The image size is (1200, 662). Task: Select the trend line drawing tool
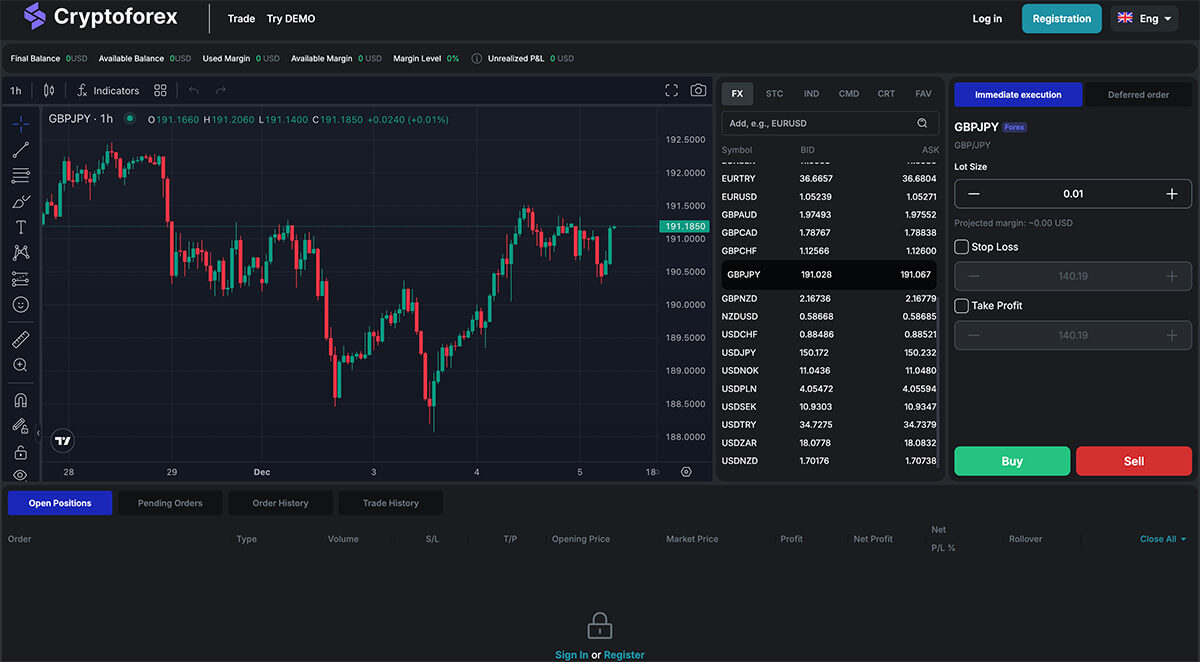click(x=20, y=150)
